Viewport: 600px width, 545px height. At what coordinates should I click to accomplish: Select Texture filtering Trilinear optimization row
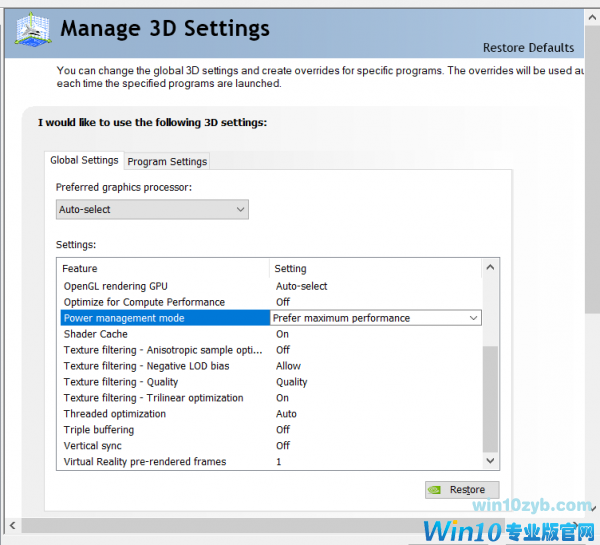pos(272,398)
